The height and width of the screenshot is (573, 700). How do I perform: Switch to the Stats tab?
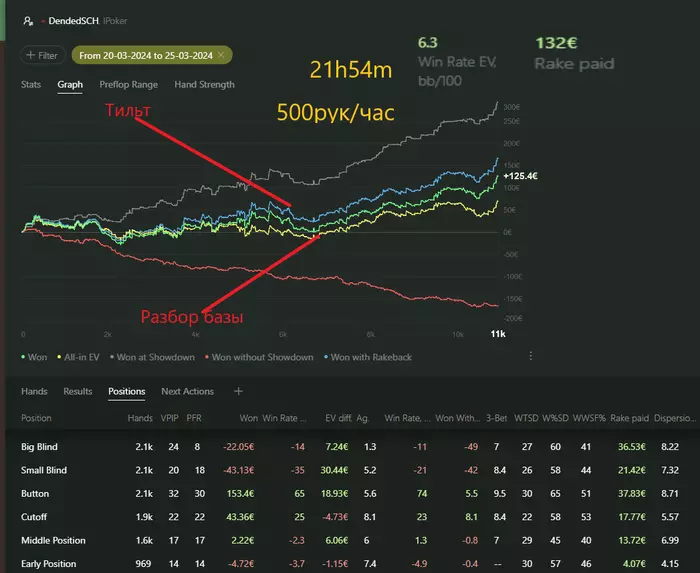click(31, 84)
